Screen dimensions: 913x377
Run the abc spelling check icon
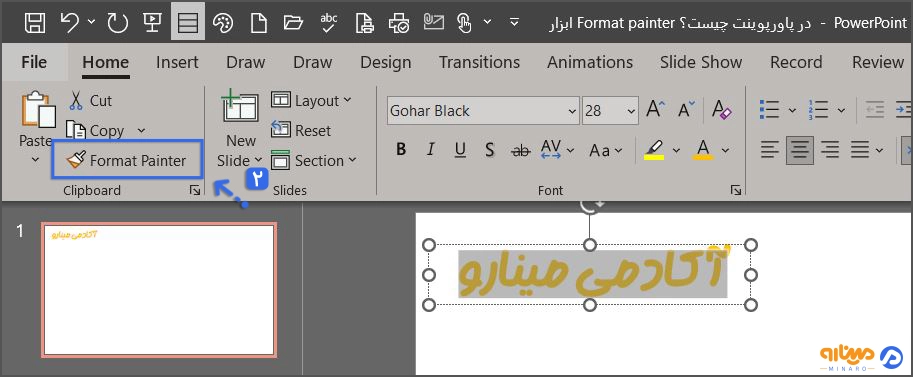328,23
